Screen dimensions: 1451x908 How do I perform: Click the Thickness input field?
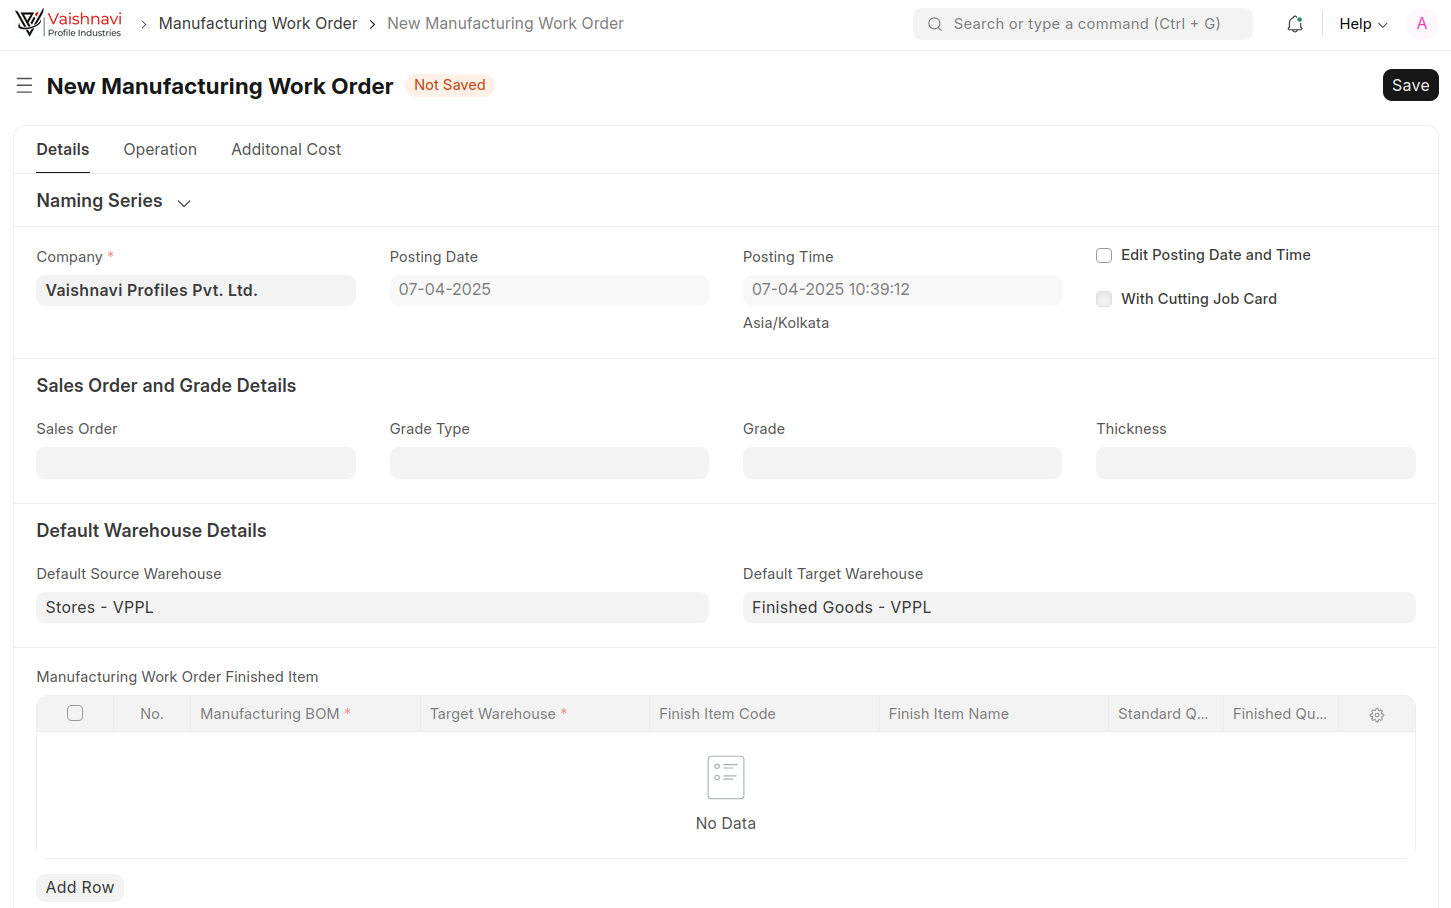(1256, 463)
